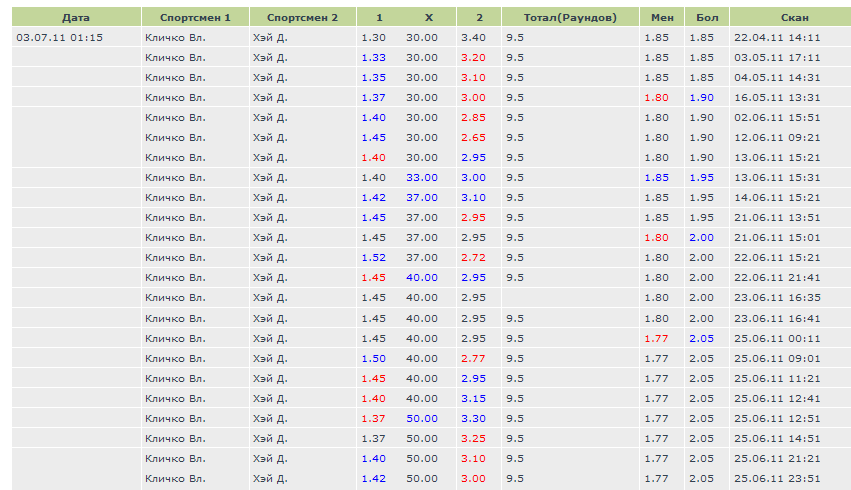Select scan time 16.05.11 13:31
The image size is (851, 490).
[x=777, y=98]
